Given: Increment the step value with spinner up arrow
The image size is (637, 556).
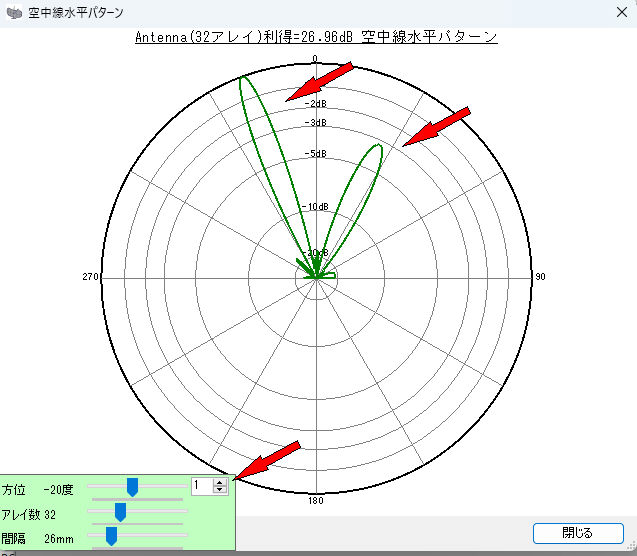Looking at the screenshot, I should 221,481.
